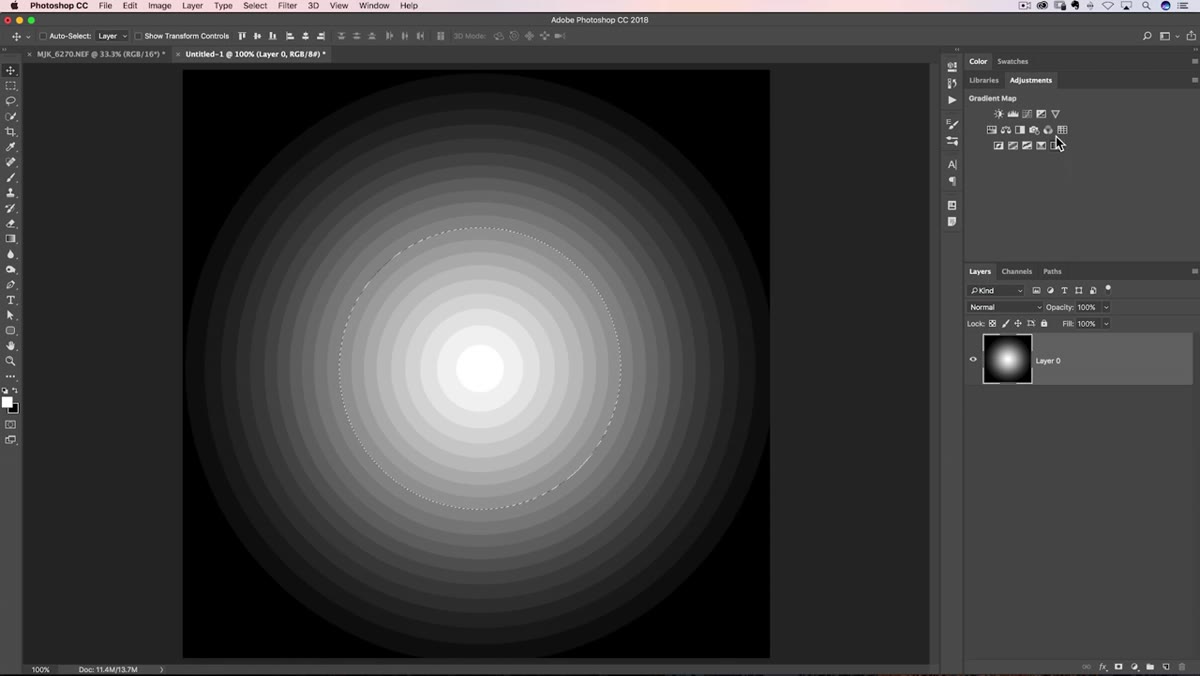Select the Horizontal Type tool
The width and height of the screenshot is (1200, 676).
tap(11, 300)
